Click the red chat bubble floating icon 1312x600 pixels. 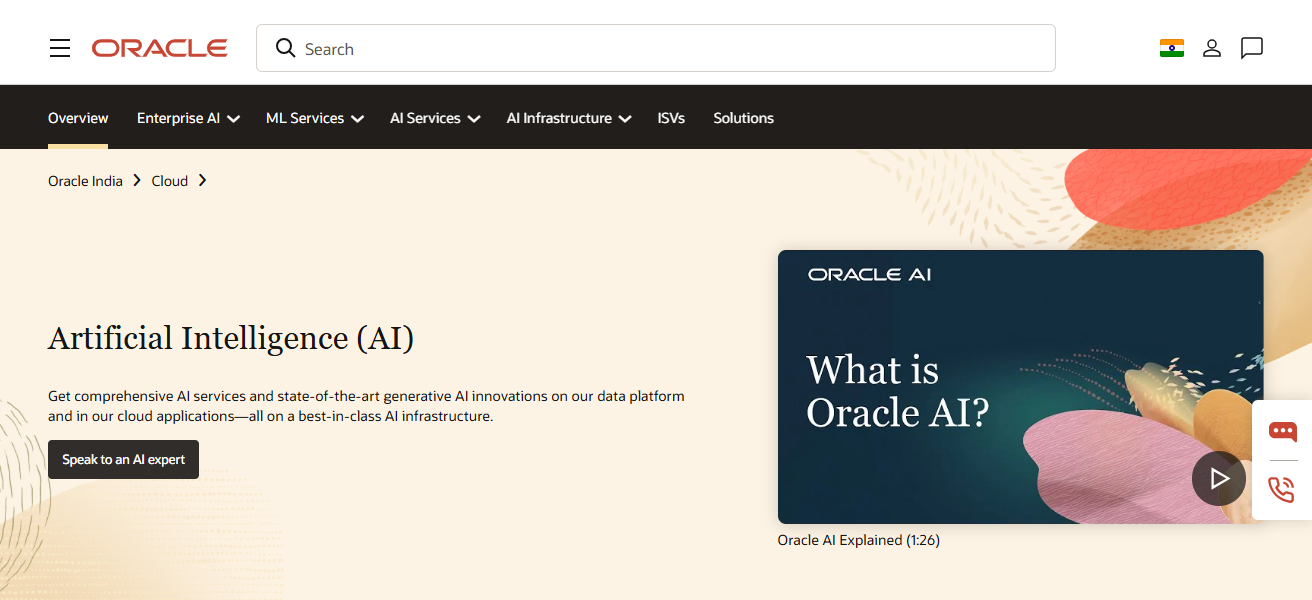(x=1282, y=431)
